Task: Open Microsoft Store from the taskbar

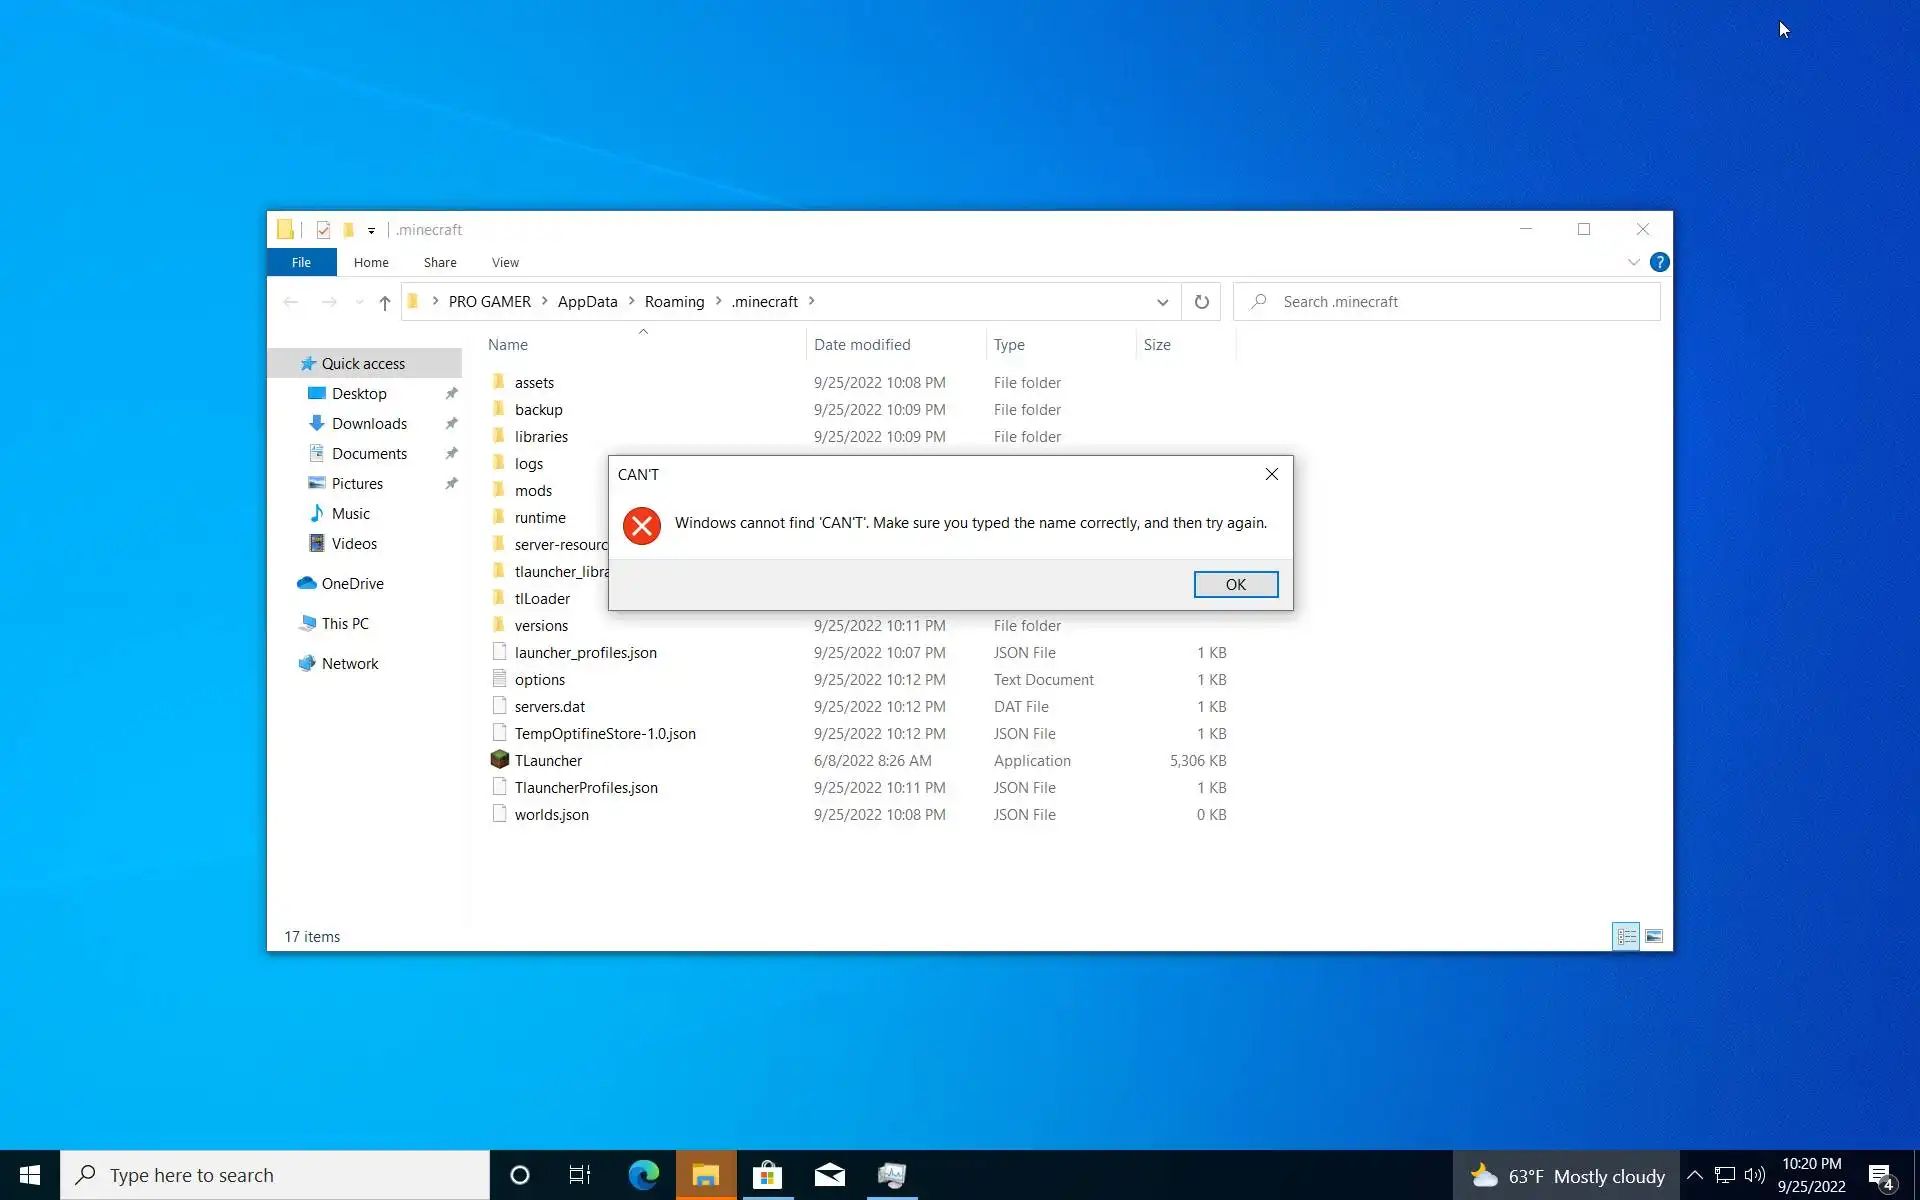Action: pos(767,1175)
